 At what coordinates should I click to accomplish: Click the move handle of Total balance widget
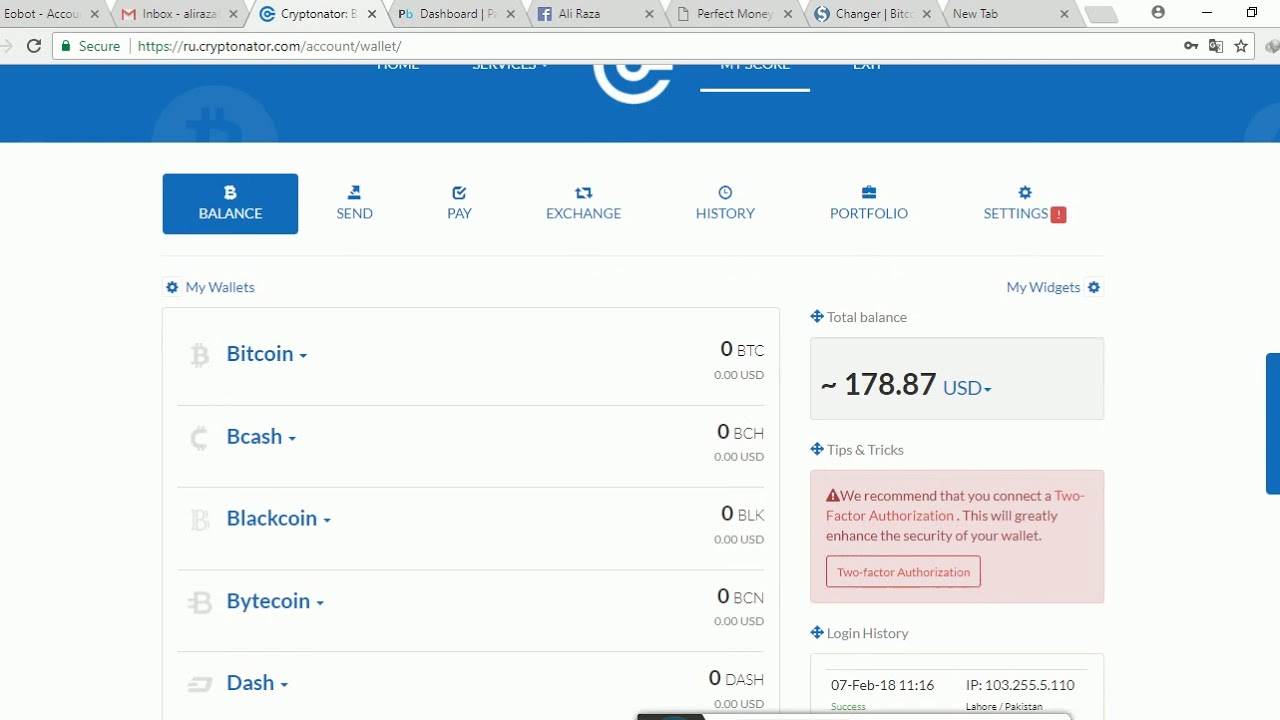(x=817, y=316)
